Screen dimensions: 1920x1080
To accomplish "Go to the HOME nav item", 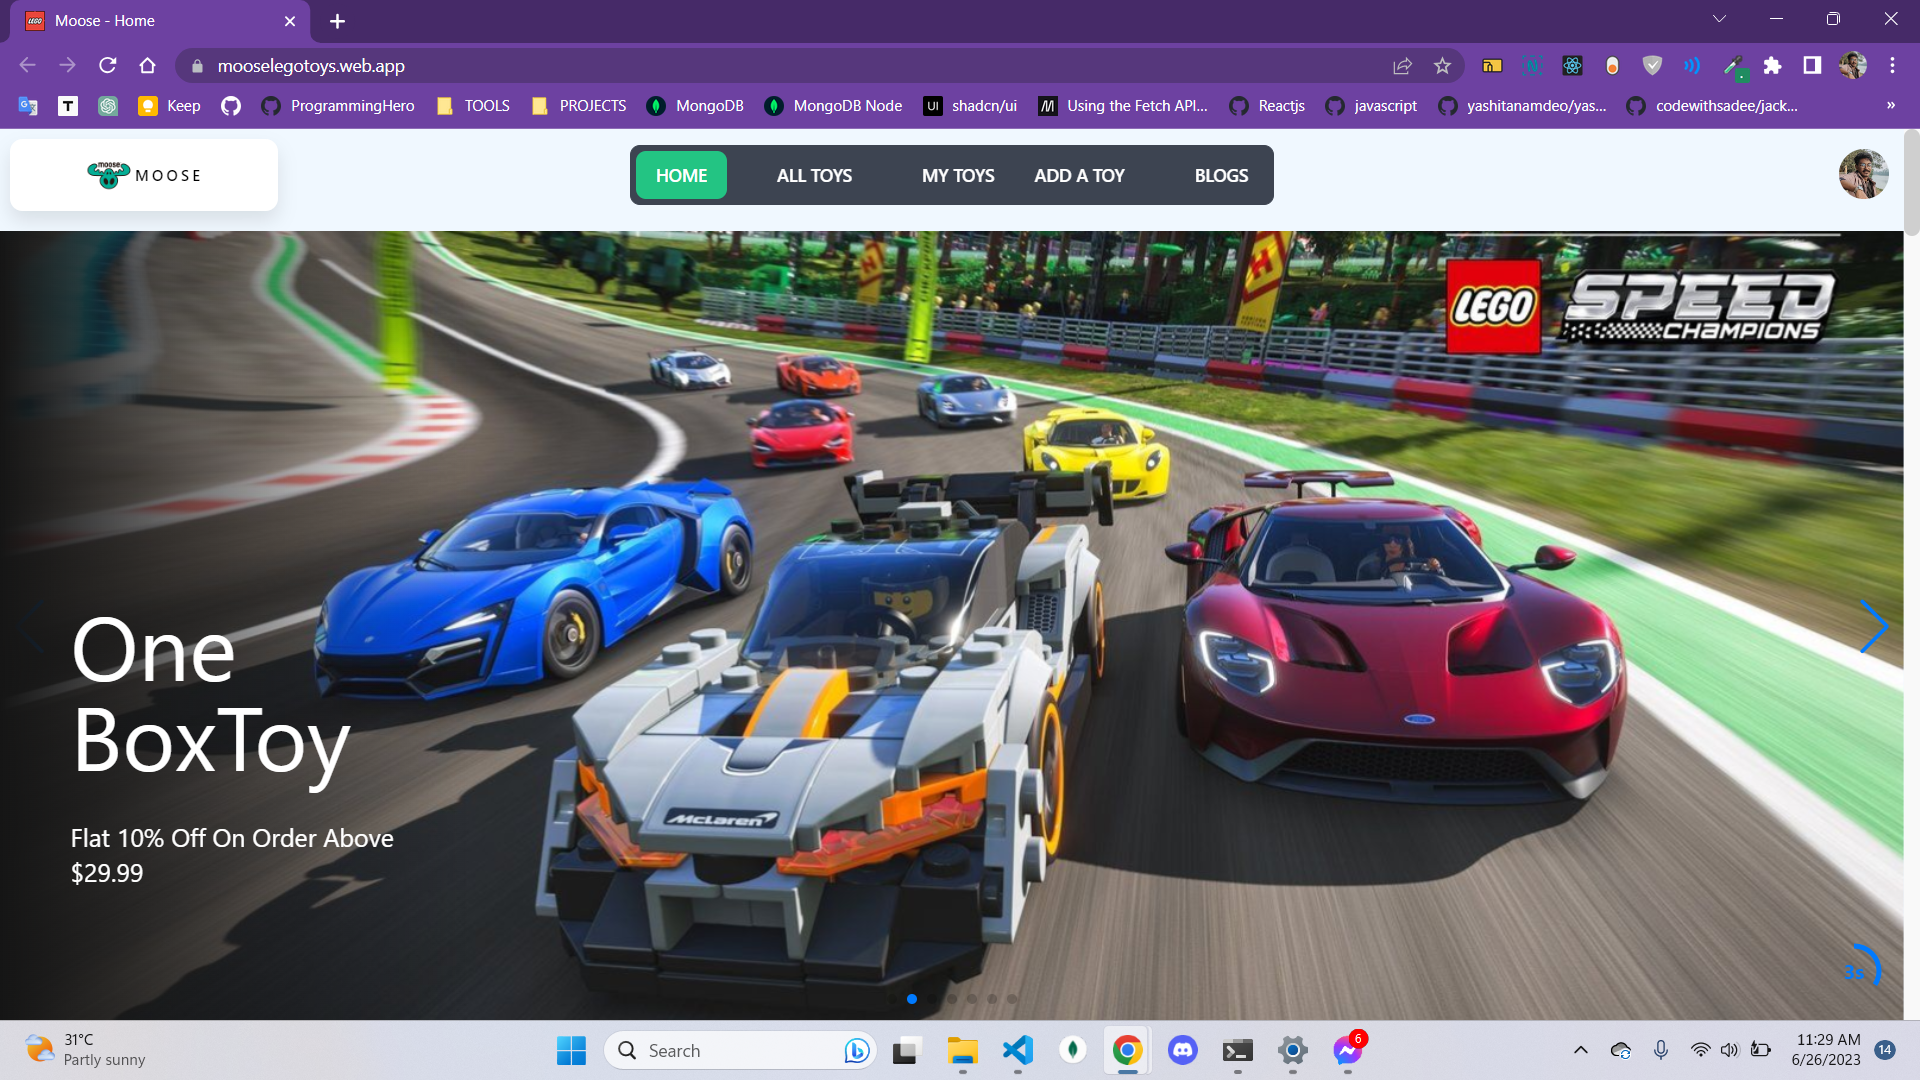I will tap(681, 175).
